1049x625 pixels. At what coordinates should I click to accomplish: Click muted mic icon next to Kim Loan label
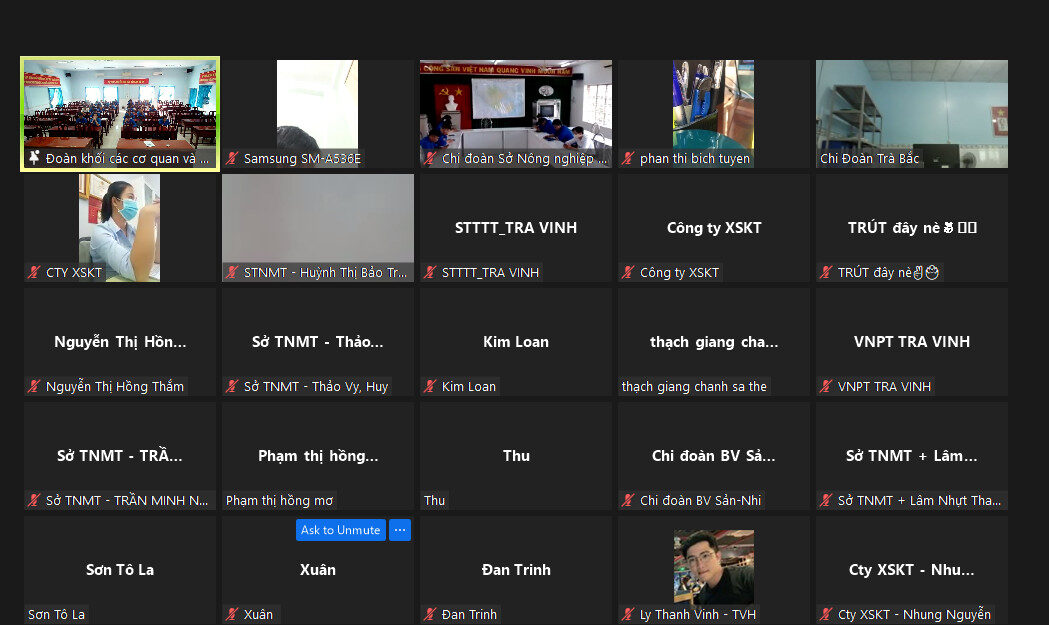pos(430,386)
